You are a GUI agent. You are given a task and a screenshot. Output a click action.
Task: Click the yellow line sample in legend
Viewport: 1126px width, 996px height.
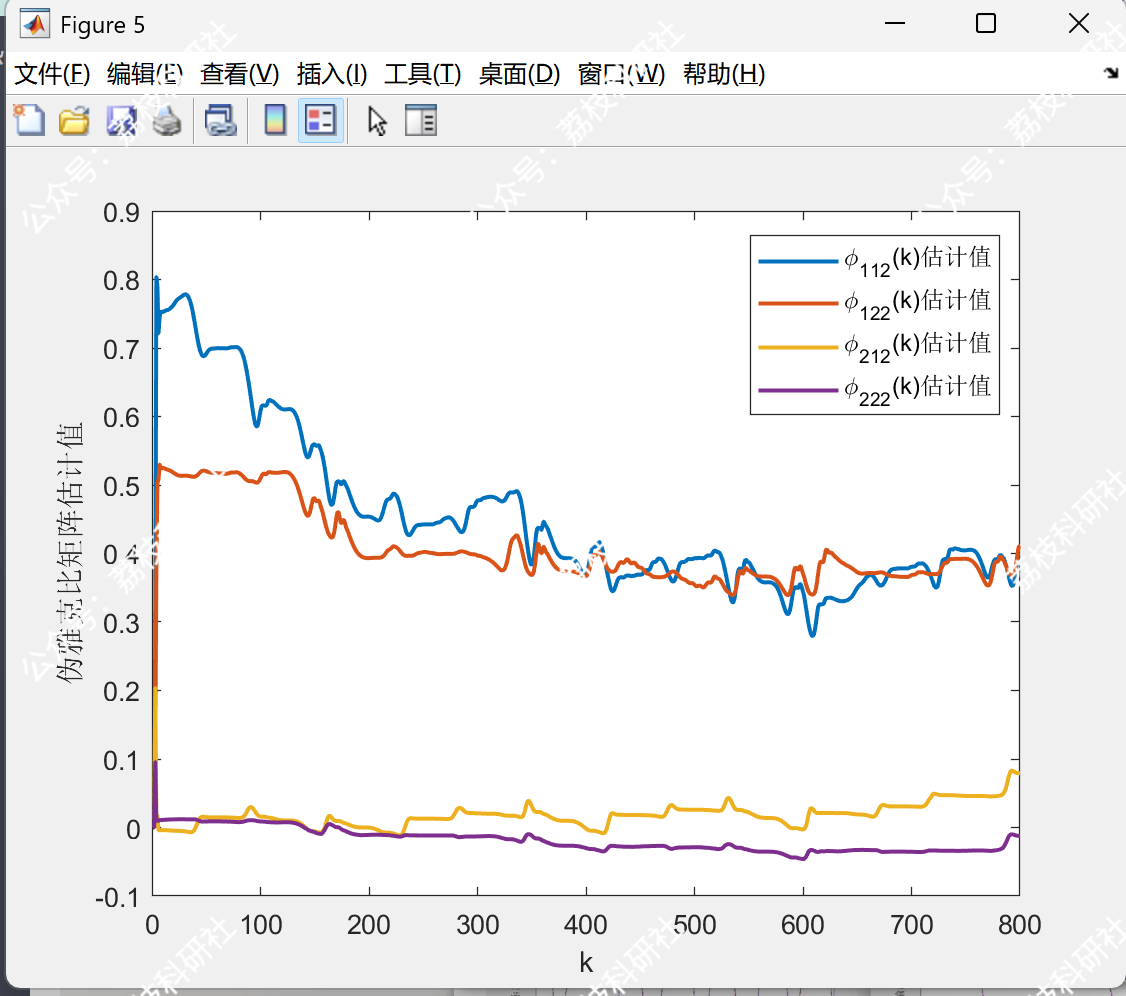(x=798, y=347)
